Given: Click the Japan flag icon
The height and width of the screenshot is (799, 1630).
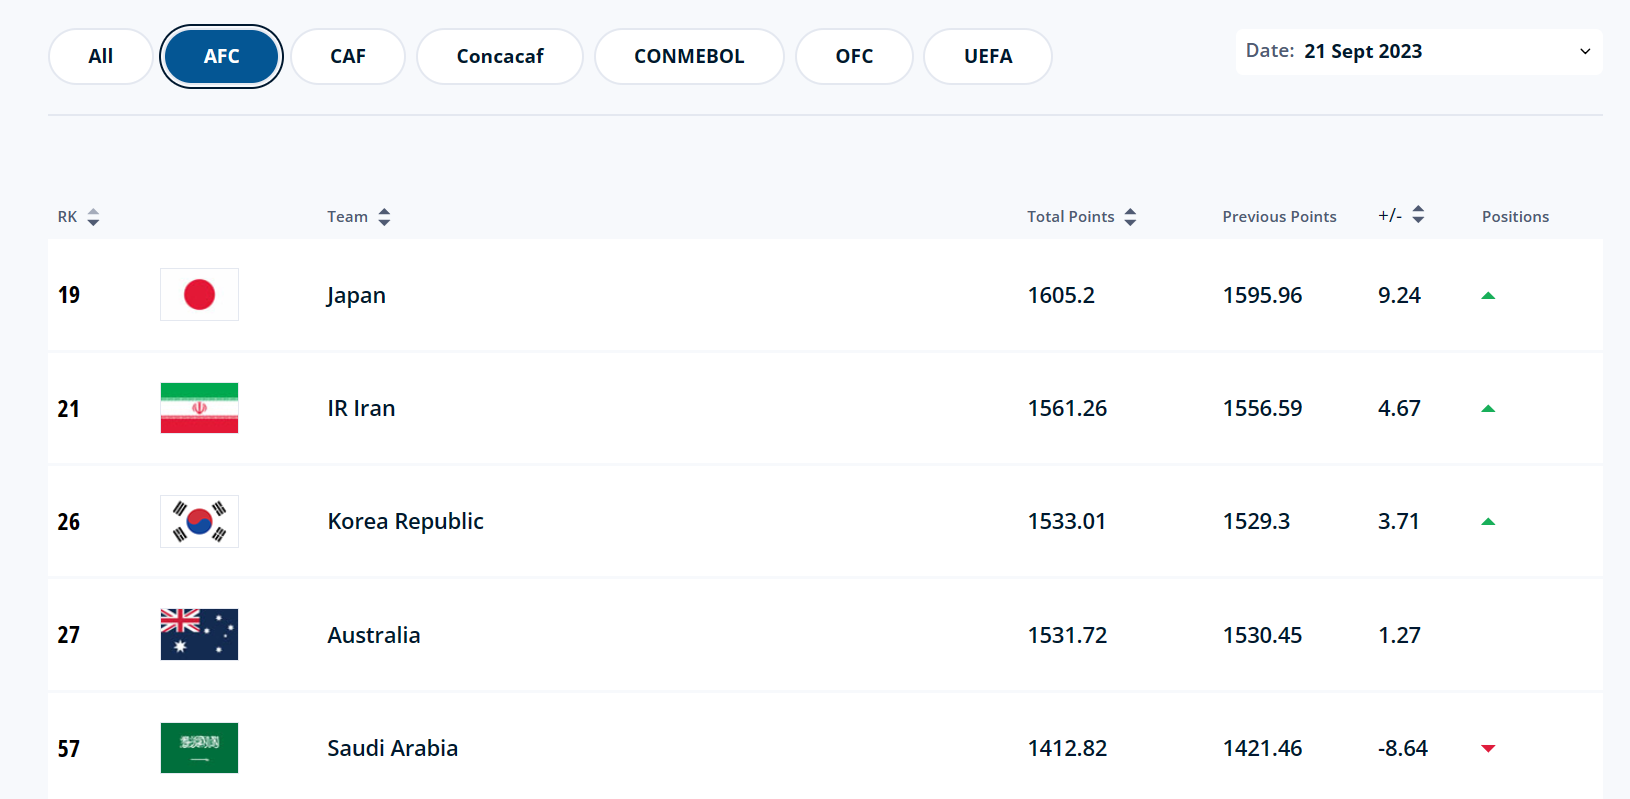Looking at the screenshot, I should point(199,295).
